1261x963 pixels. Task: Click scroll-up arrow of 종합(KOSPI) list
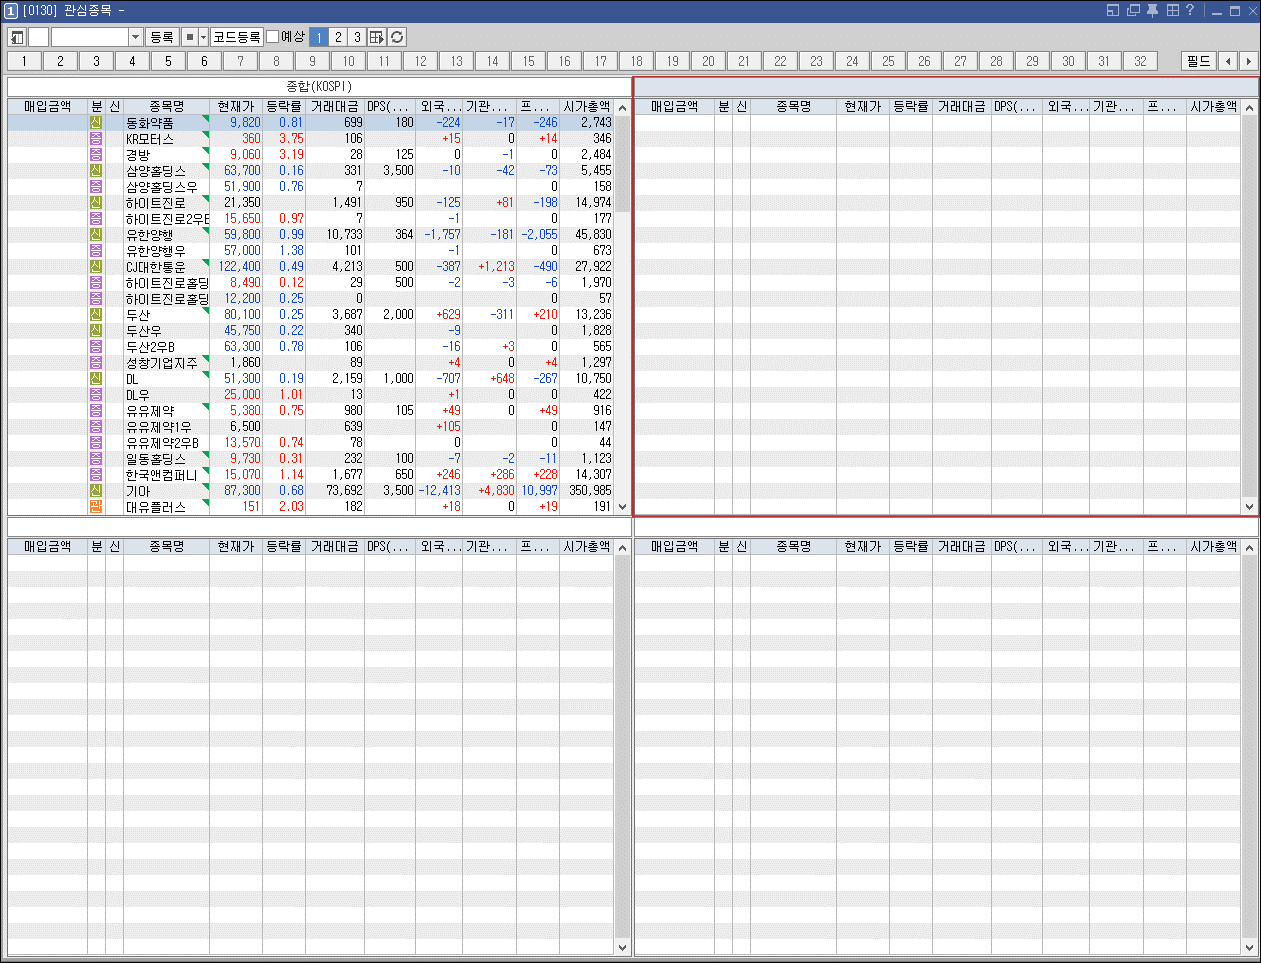tap(622, 107)
